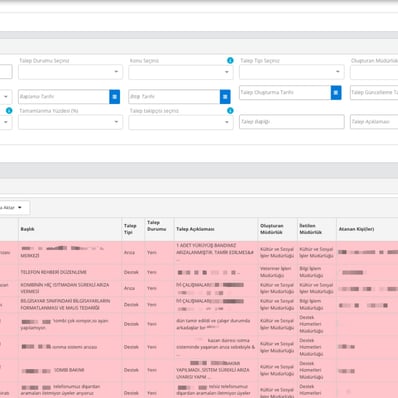
Task: Click Yeni status in TELEFON REHBERİ row
Action: 152,272
